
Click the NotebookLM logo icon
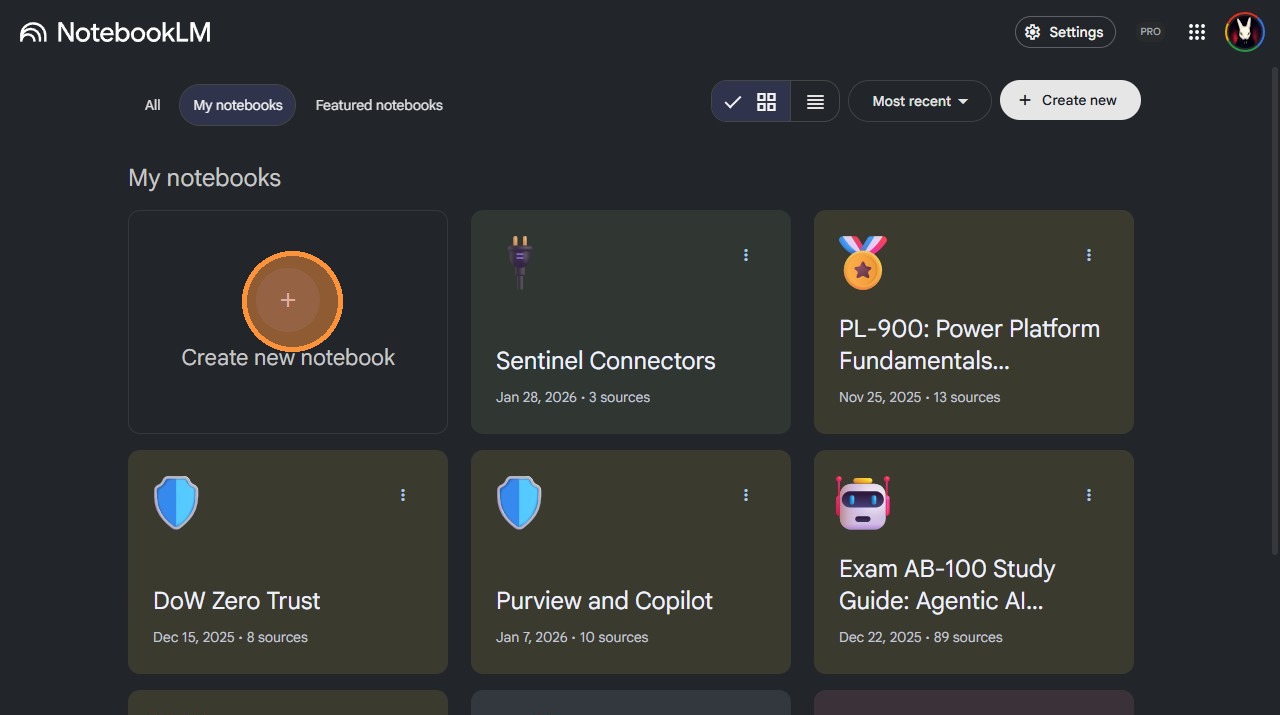[33, 32]
